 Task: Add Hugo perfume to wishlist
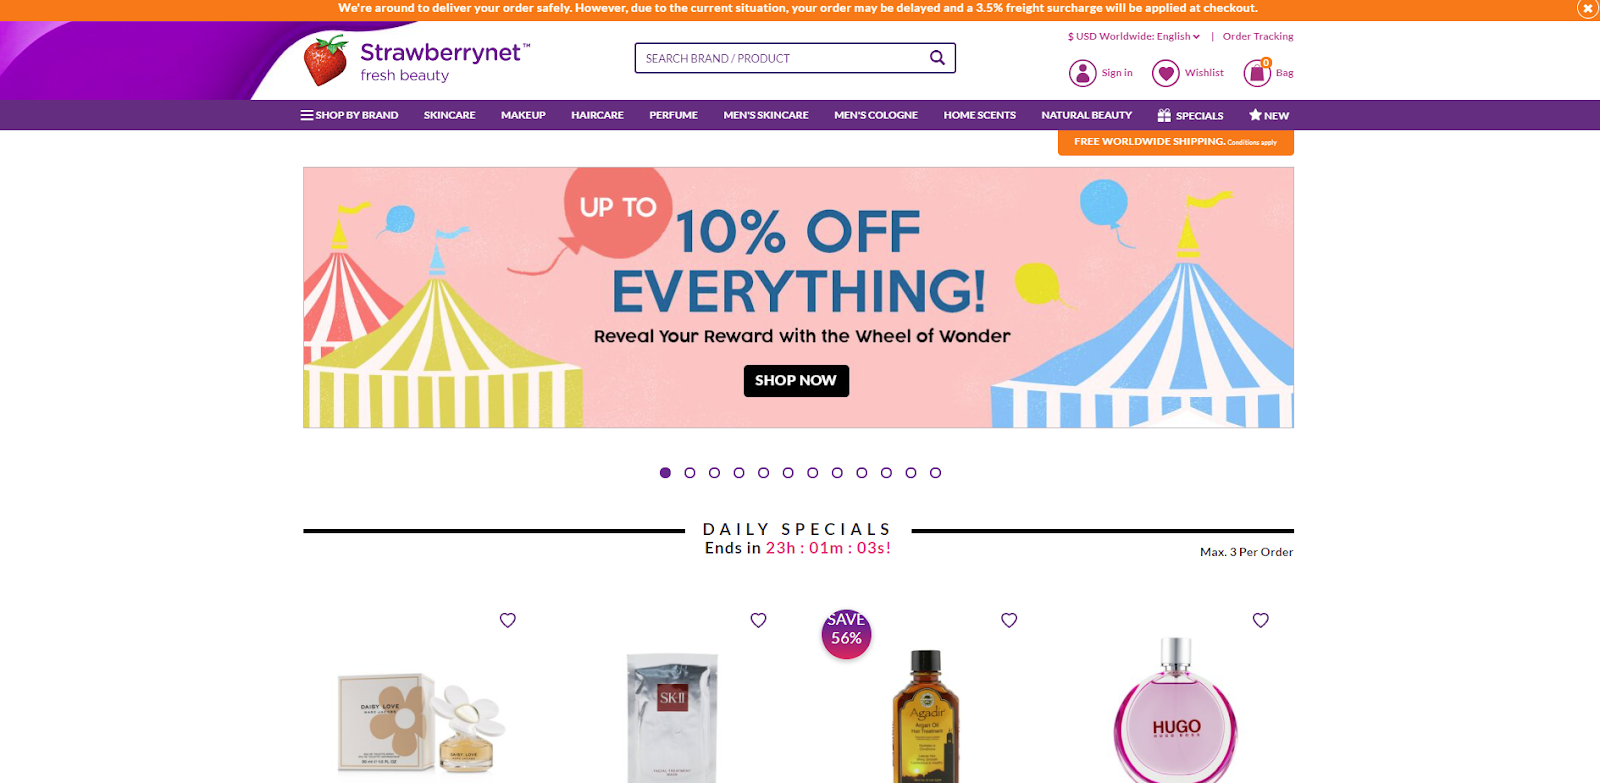click(x=1260, y=620)
